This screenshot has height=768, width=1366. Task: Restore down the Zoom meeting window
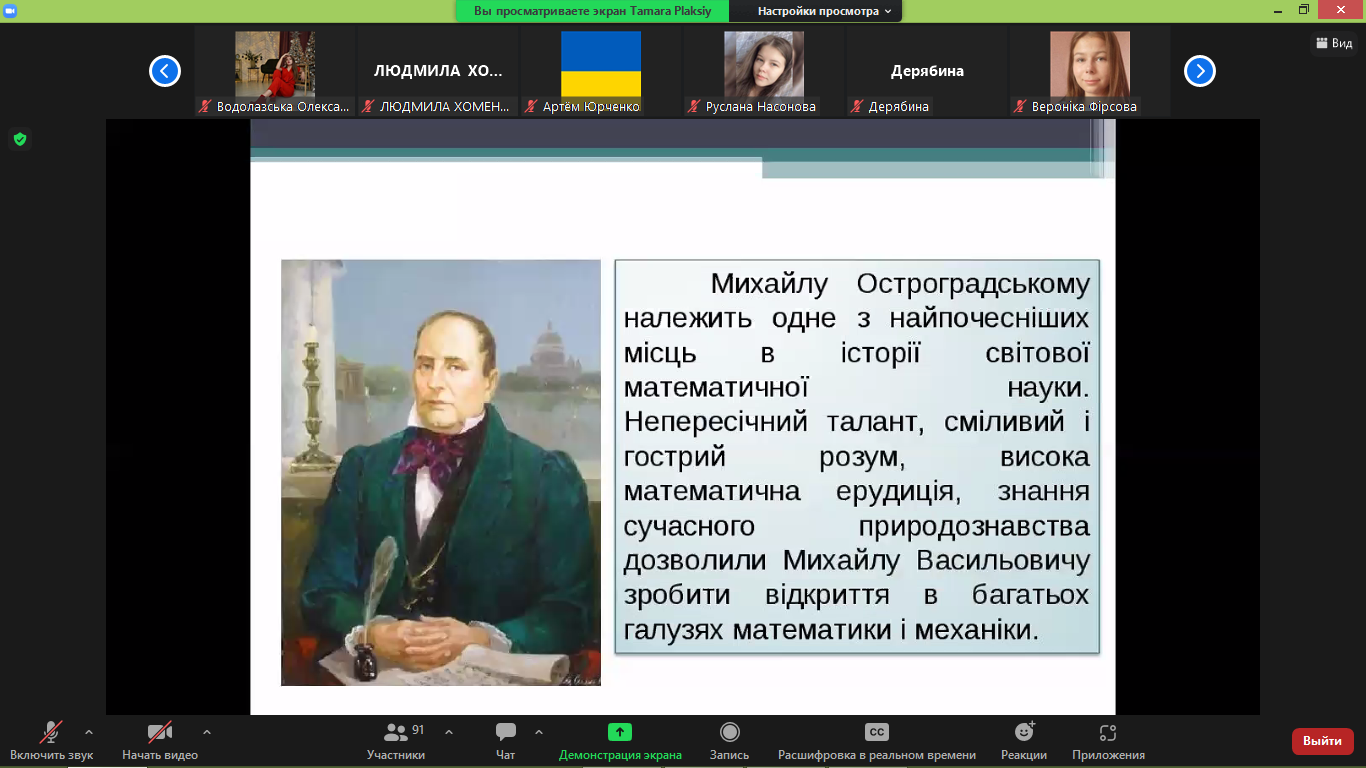(1304, 10)
